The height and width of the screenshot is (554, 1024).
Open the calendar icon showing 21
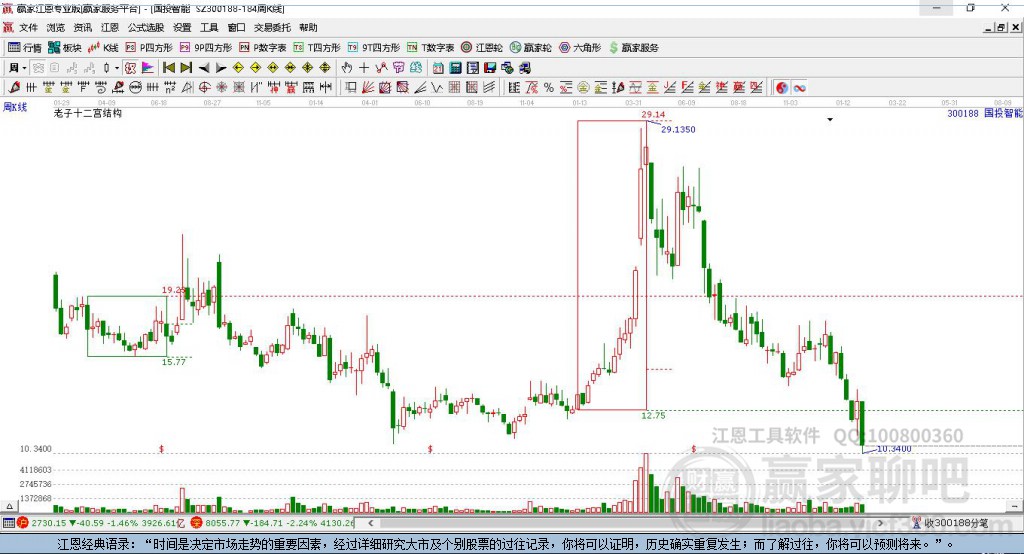[x=438, y=68]
